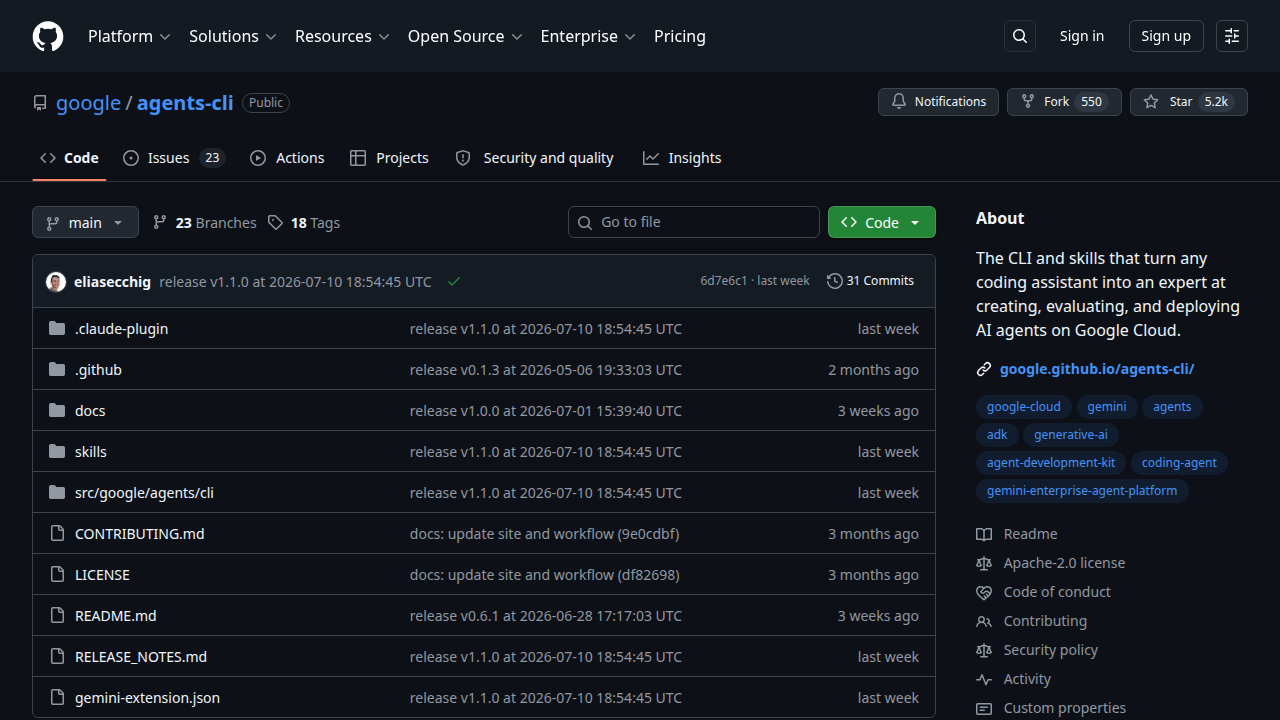Click the license scale icon
This screenshot has width=1280, height=720.
(x=984, y=564)
